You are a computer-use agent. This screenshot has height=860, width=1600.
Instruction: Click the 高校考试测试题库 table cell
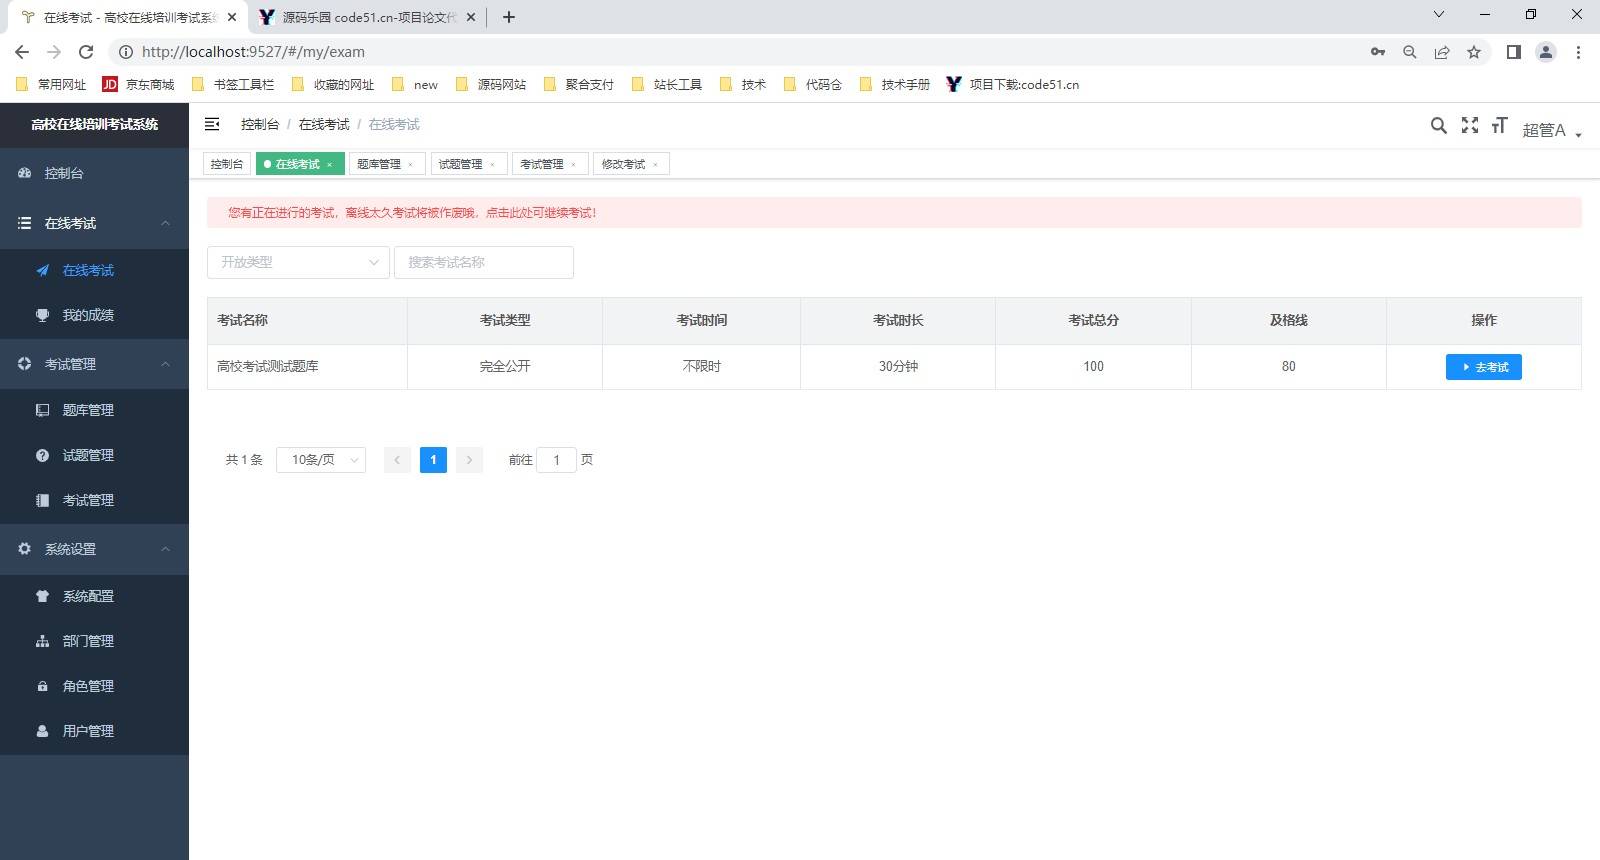[x=307, y=367]
